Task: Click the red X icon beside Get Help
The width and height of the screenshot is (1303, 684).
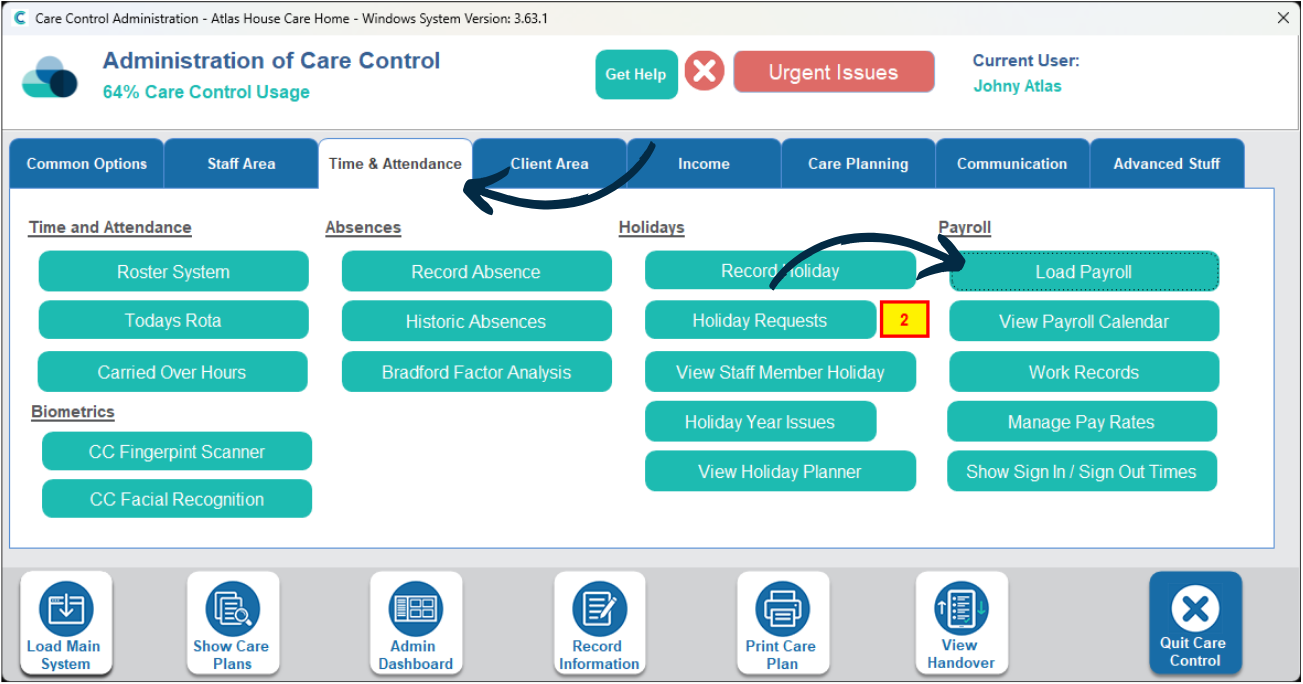Action: pos(705,72)
